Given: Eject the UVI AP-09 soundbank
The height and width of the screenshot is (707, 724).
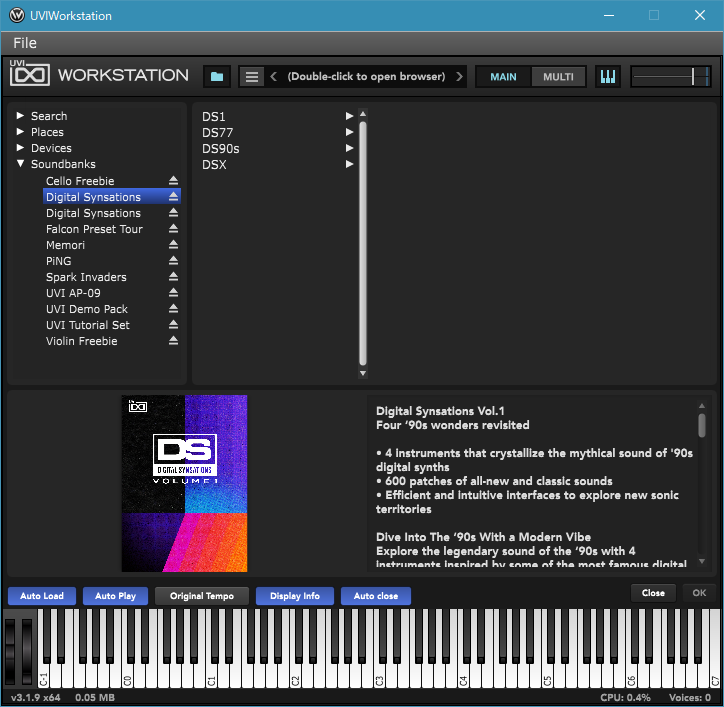Looking at the screenshot, I should tap(173, 293).
